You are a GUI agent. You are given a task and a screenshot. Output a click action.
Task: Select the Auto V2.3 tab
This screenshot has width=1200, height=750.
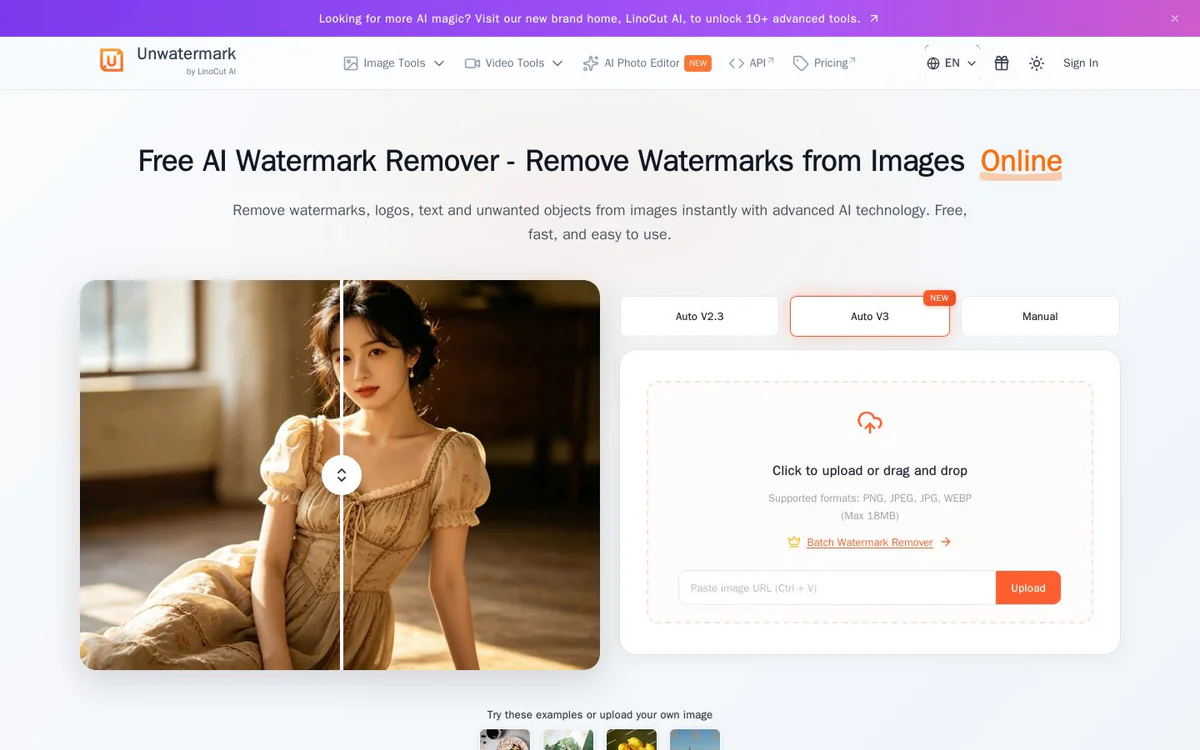click(699, 316)
